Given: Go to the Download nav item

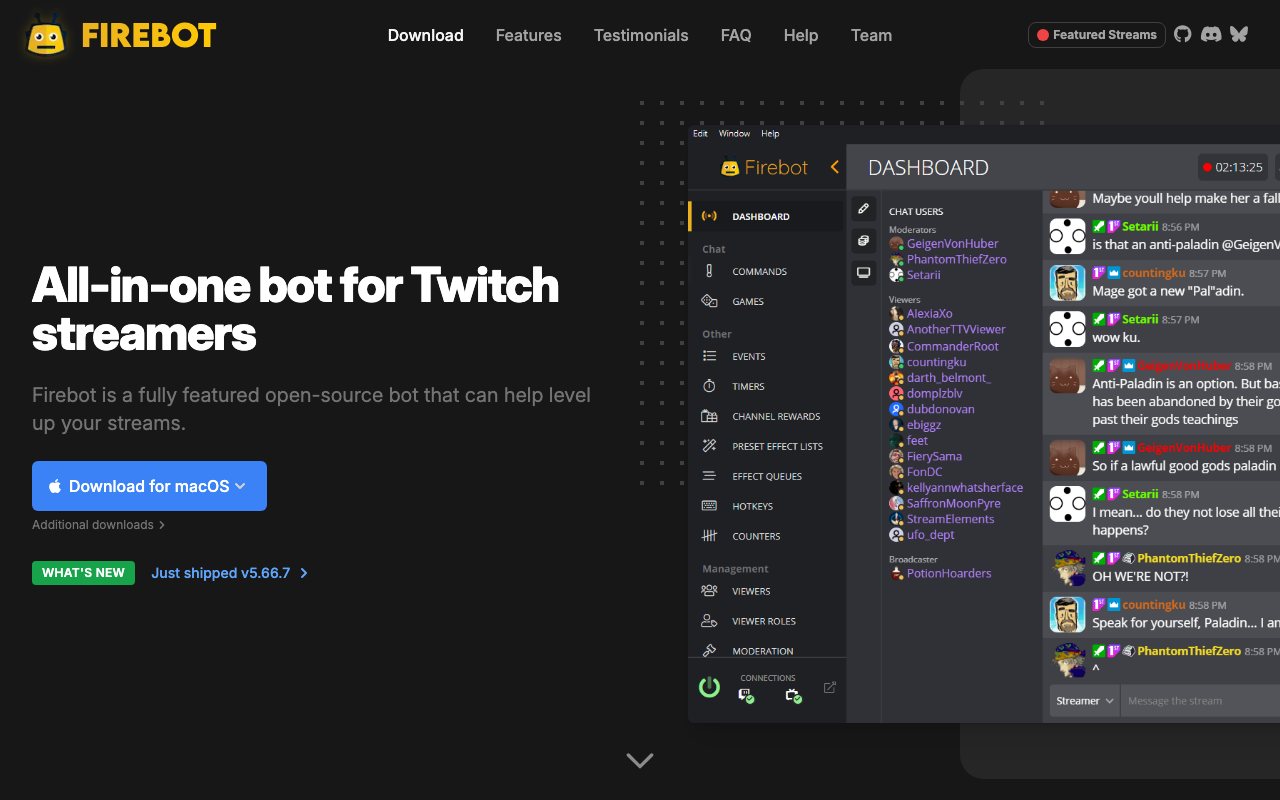Looking at the screenshot, I should point(426,35).
